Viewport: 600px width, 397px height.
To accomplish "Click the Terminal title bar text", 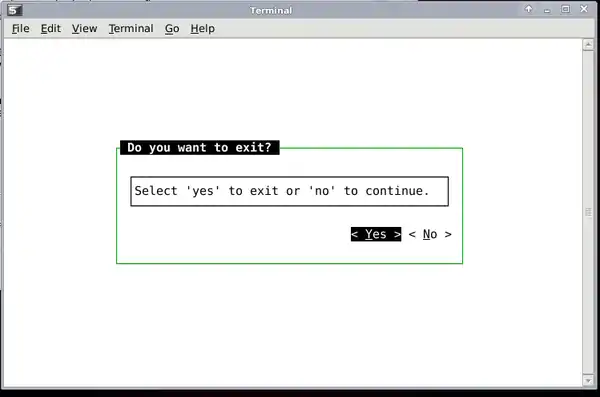I will coord(271,10).
